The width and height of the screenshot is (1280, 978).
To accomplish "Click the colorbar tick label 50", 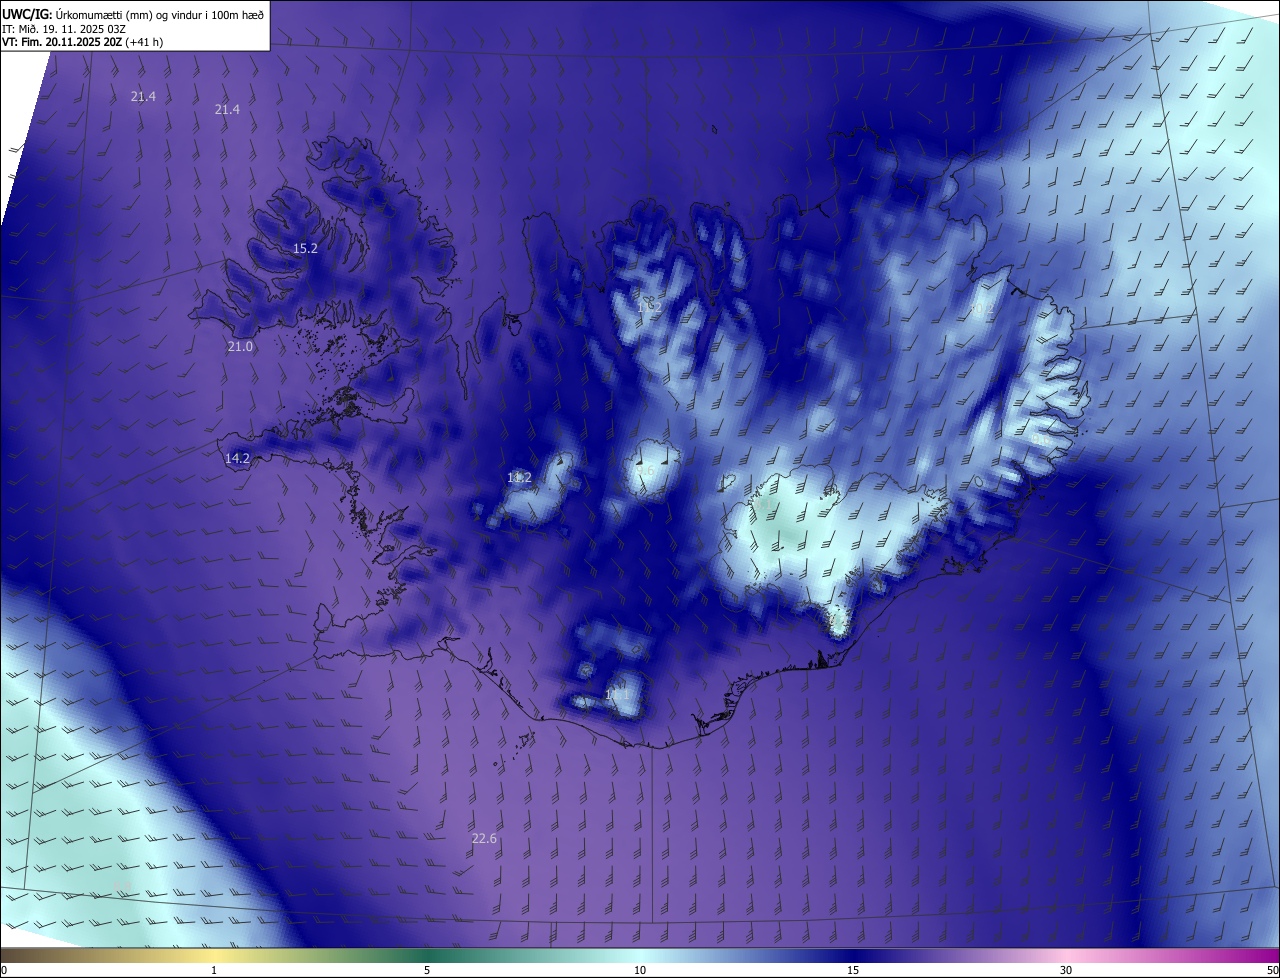I will (x=1272, y=970).
